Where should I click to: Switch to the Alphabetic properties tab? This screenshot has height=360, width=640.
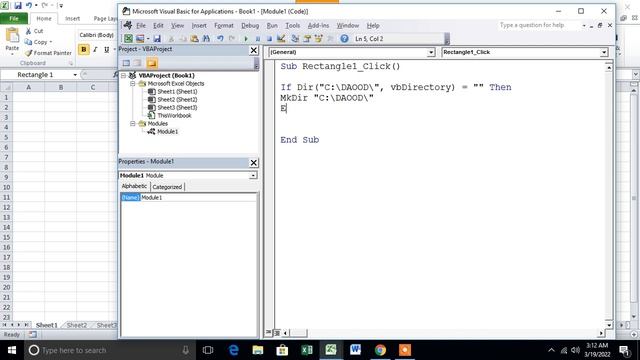click(134, 186)
